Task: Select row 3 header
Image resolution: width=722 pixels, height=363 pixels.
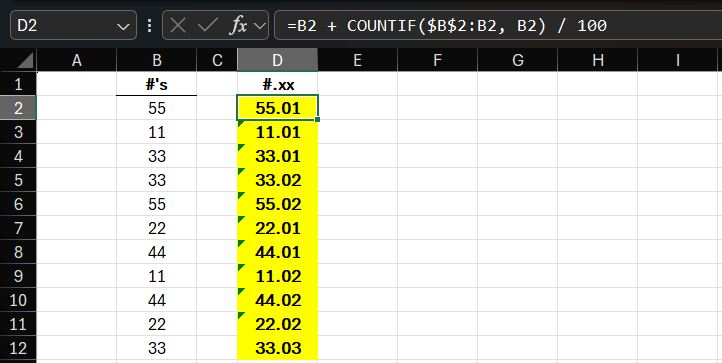Action: tap(18, 132)
